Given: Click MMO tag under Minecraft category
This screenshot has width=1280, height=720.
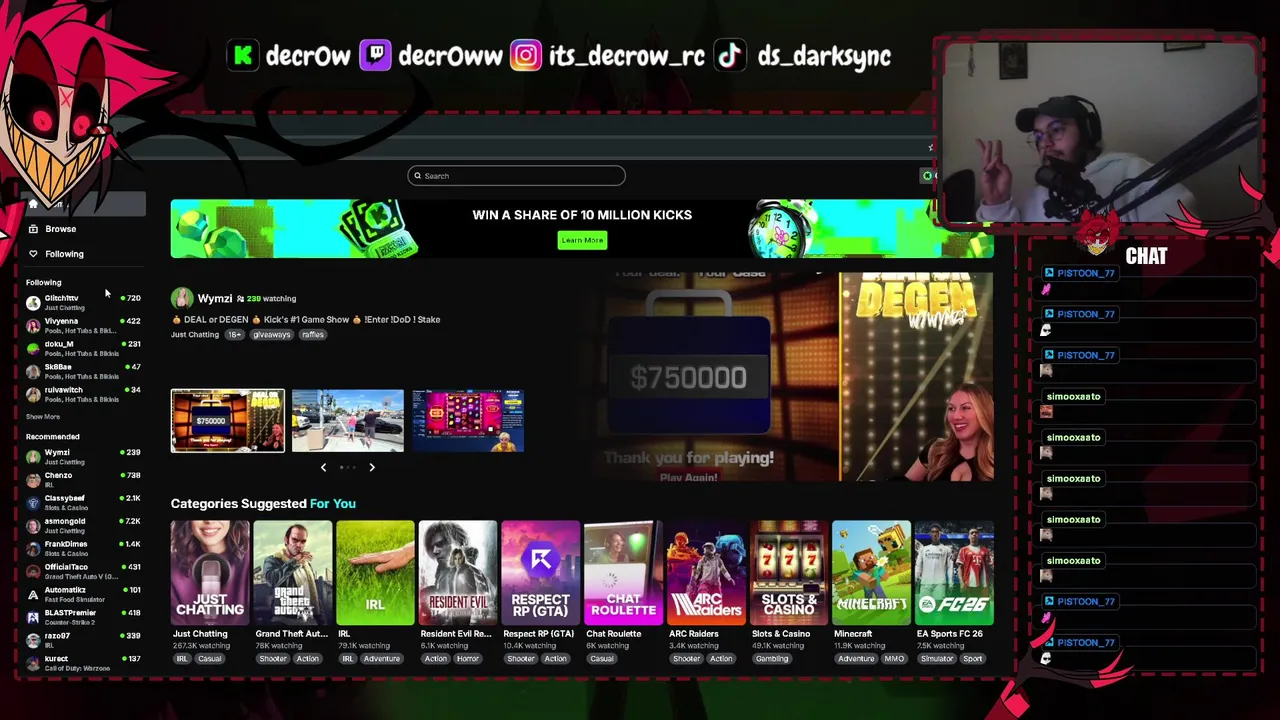Looking at the screenshot, I should click(894, 659).
